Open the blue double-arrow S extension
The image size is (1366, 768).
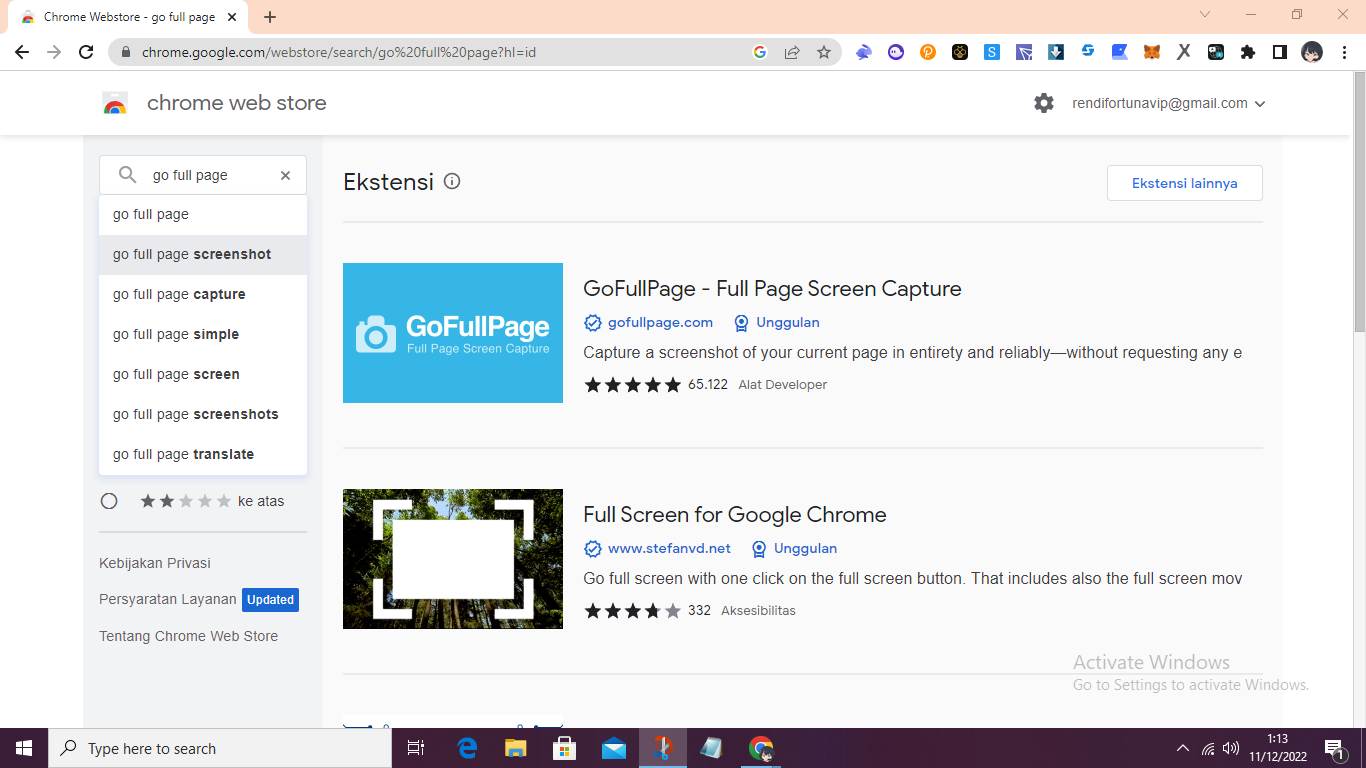pyautogui.click(x=1088, y=52)
